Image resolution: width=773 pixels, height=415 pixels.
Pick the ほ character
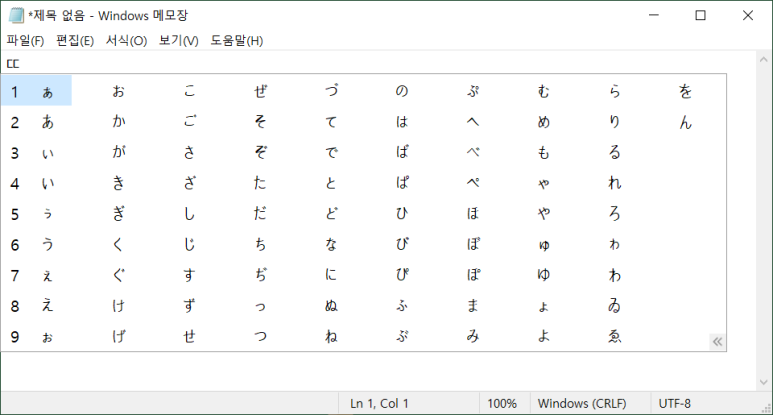click(473, 213)
